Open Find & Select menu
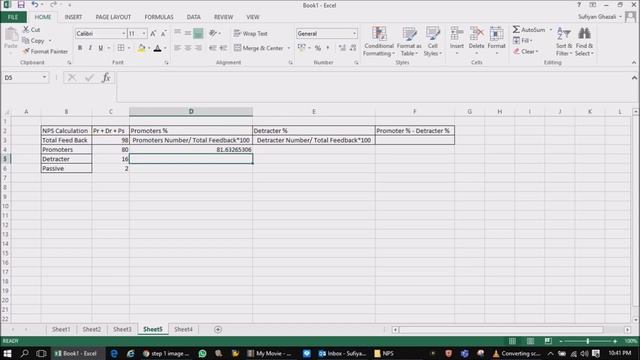The image size is (640, 360). (584, 41)
